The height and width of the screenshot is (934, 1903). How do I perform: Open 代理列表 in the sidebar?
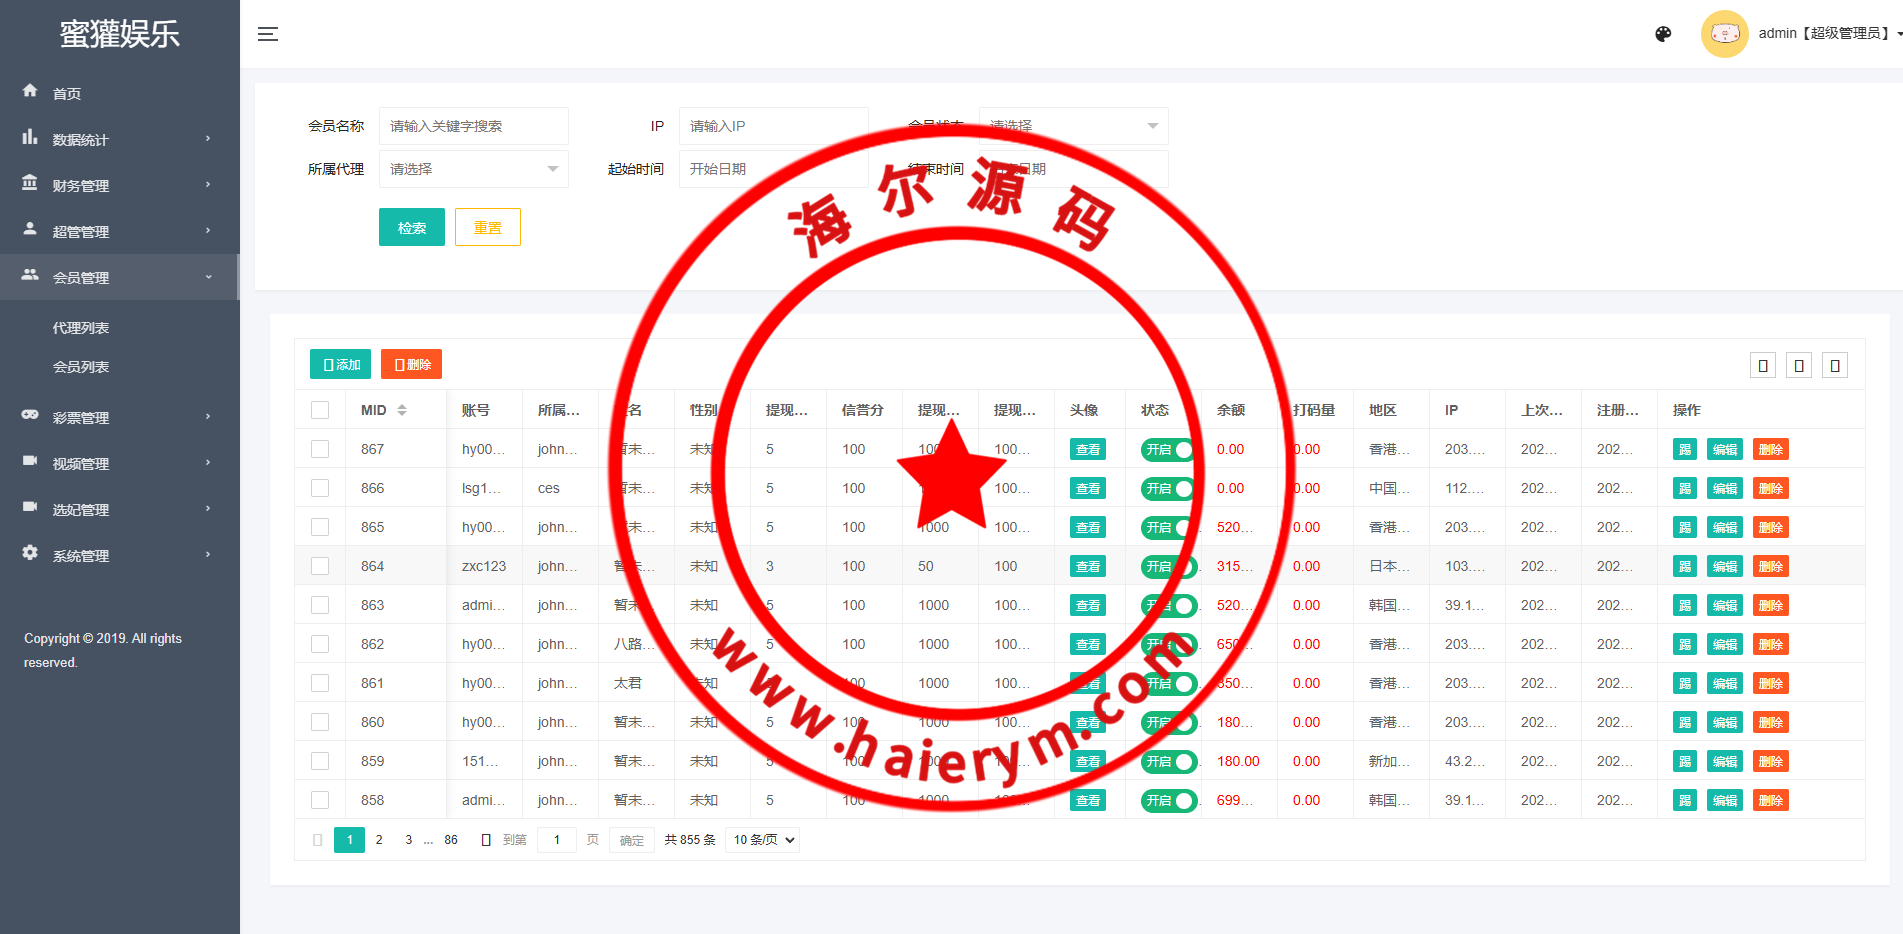[81, 328]
